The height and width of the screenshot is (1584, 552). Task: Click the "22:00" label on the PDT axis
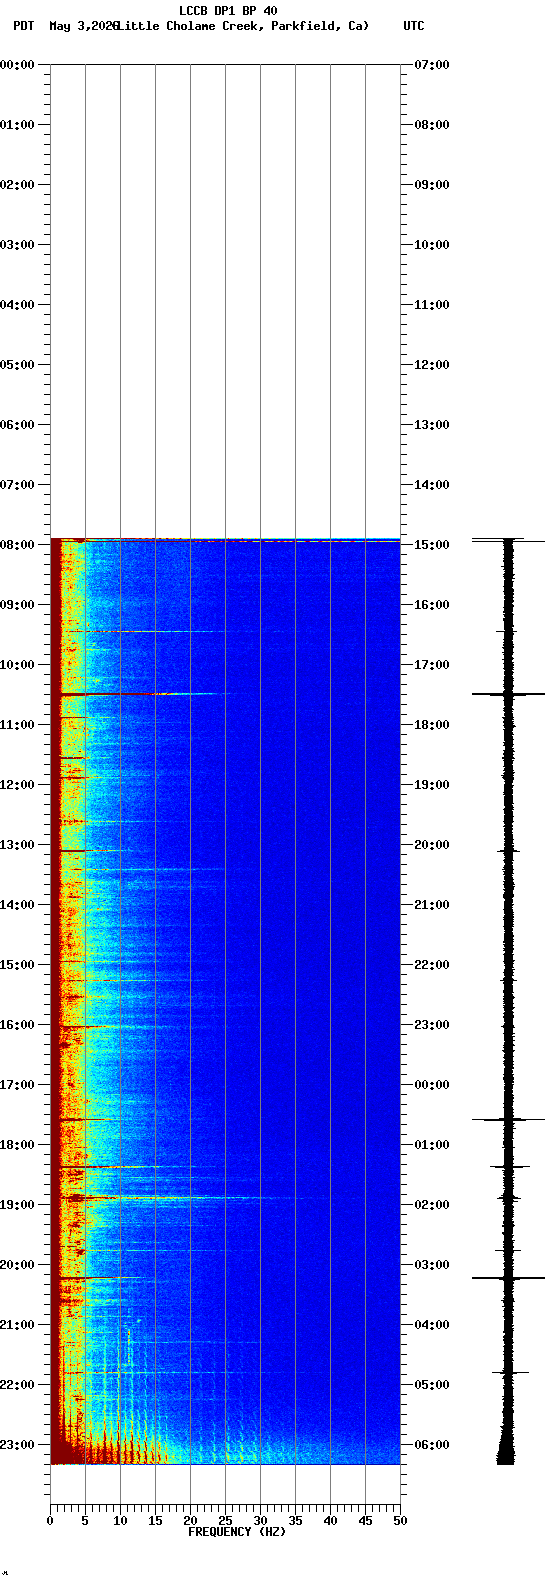(x=17, y=1385)
